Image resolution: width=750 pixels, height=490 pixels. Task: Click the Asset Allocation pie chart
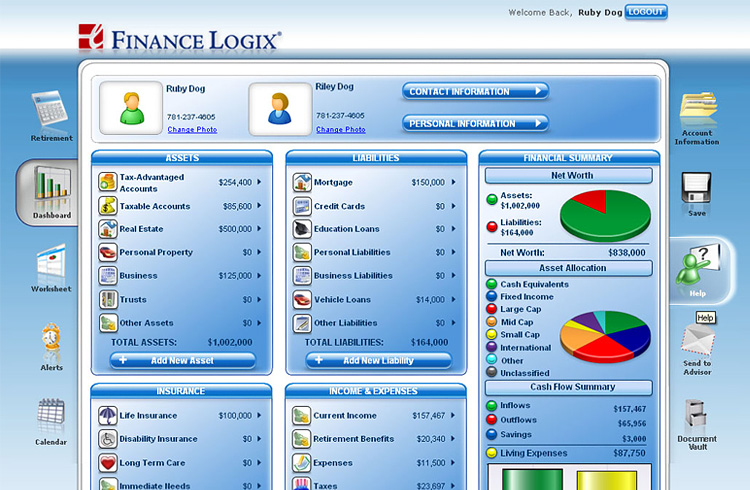tap(605, 336)
